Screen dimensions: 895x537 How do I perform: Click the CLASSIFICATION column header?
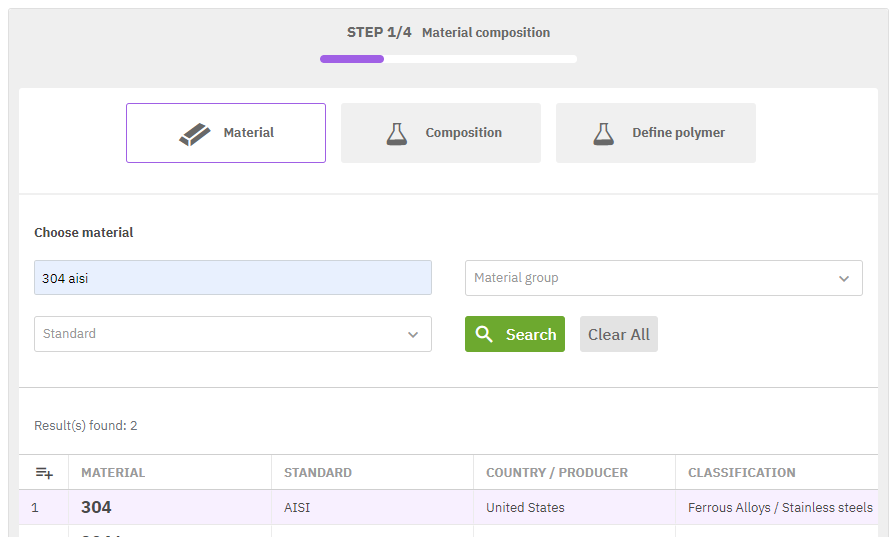pos(741,472)
